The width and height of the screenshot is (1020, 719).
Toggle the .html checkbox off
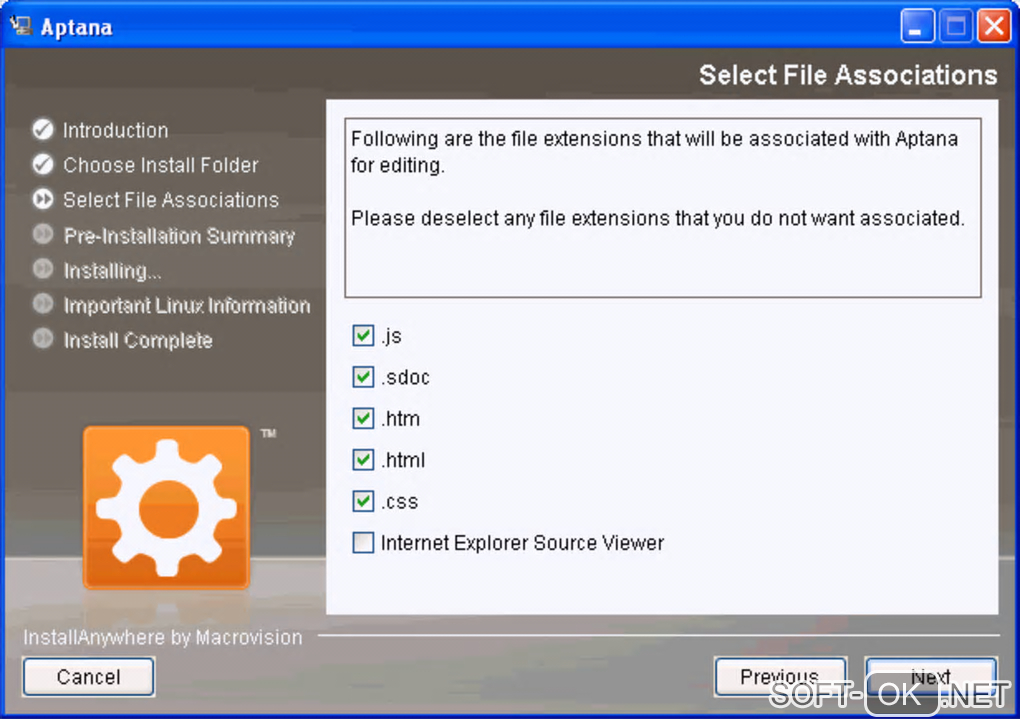(363, 460)
